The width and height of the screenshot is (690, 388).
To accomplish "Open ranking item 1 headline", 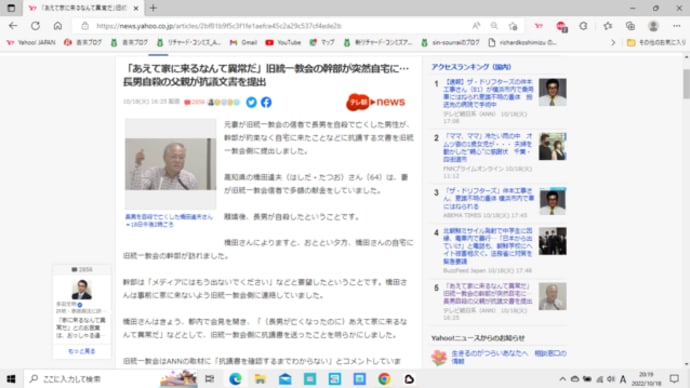I will click(488, 93).
